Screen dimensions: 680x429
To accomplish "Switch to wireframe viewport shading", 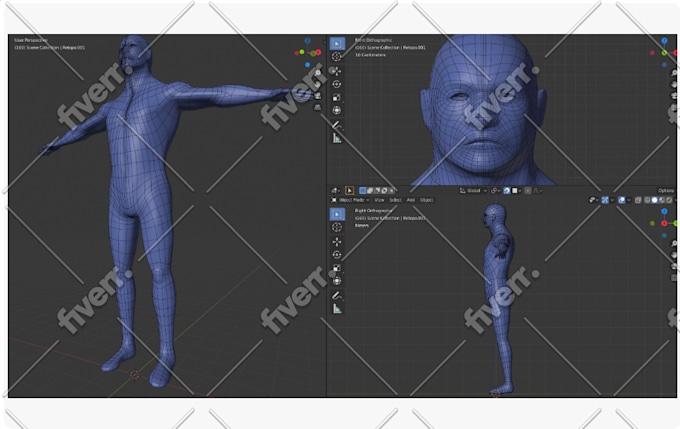I will (x=647, y=200).
